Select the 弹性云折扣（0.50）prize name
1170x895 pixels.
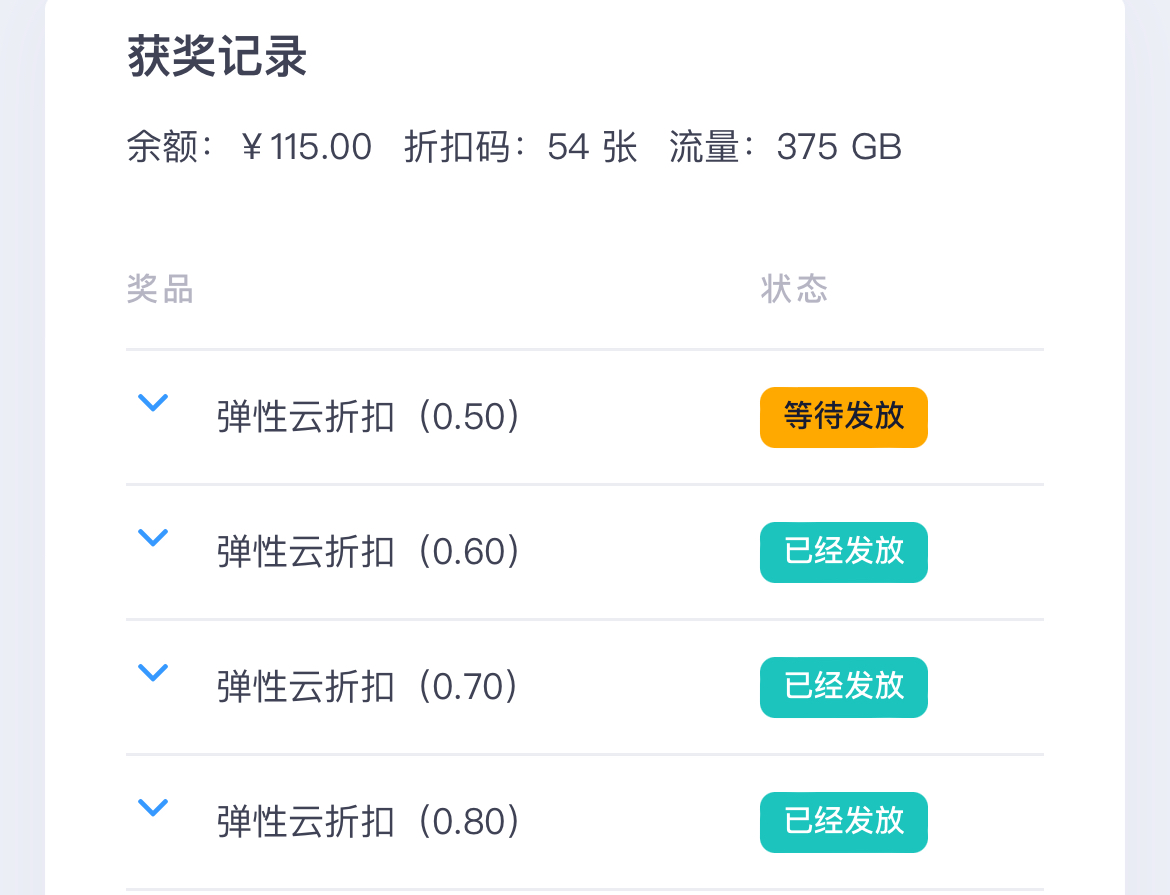(x=368, y=418)
